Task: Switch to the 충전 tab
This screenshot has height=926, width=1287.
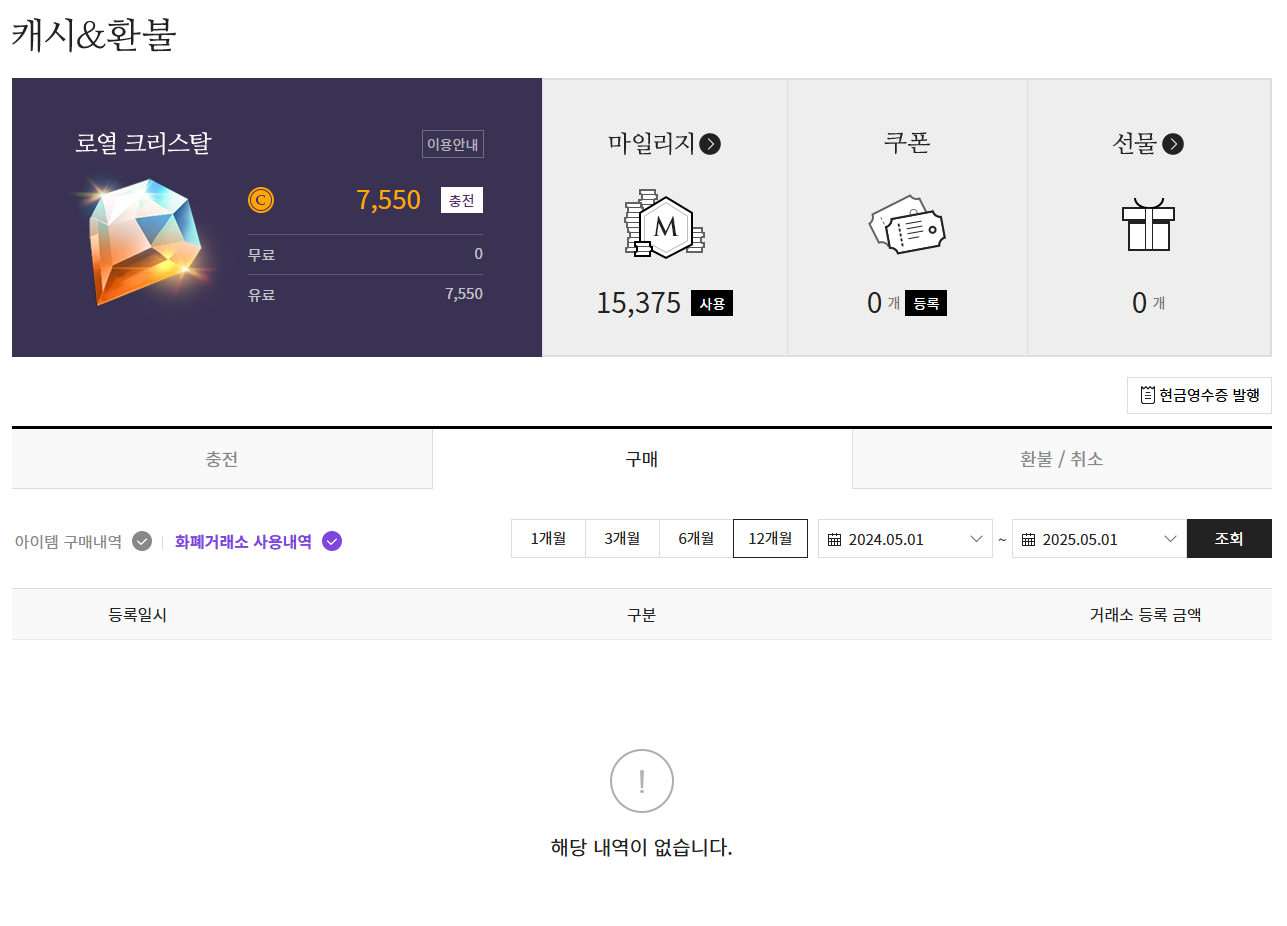Action: point(222,459)
